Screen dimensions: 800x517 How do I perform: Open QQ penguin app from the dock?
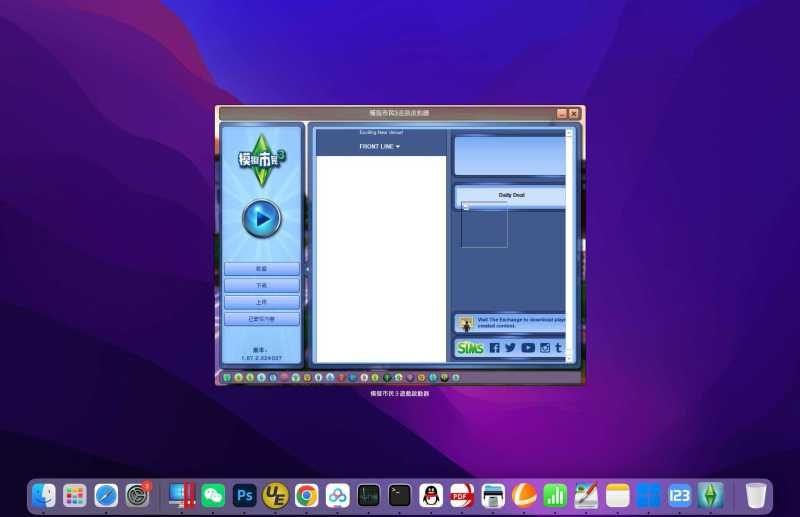pyautogui.click(x=431, y=496)
